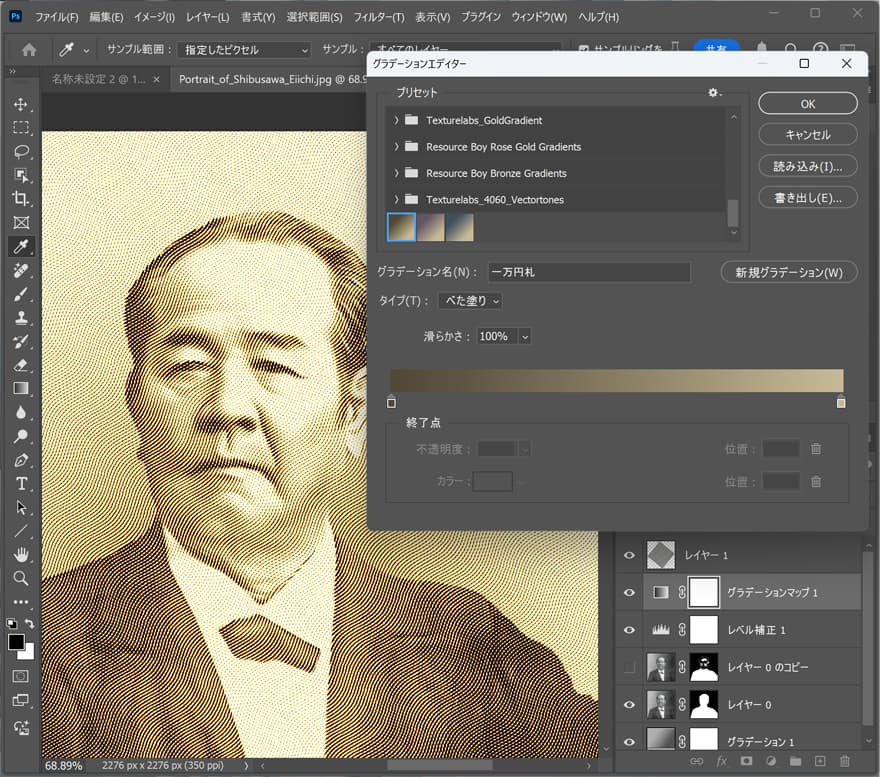Click the グラデーション名 text field

pos(589,272)
